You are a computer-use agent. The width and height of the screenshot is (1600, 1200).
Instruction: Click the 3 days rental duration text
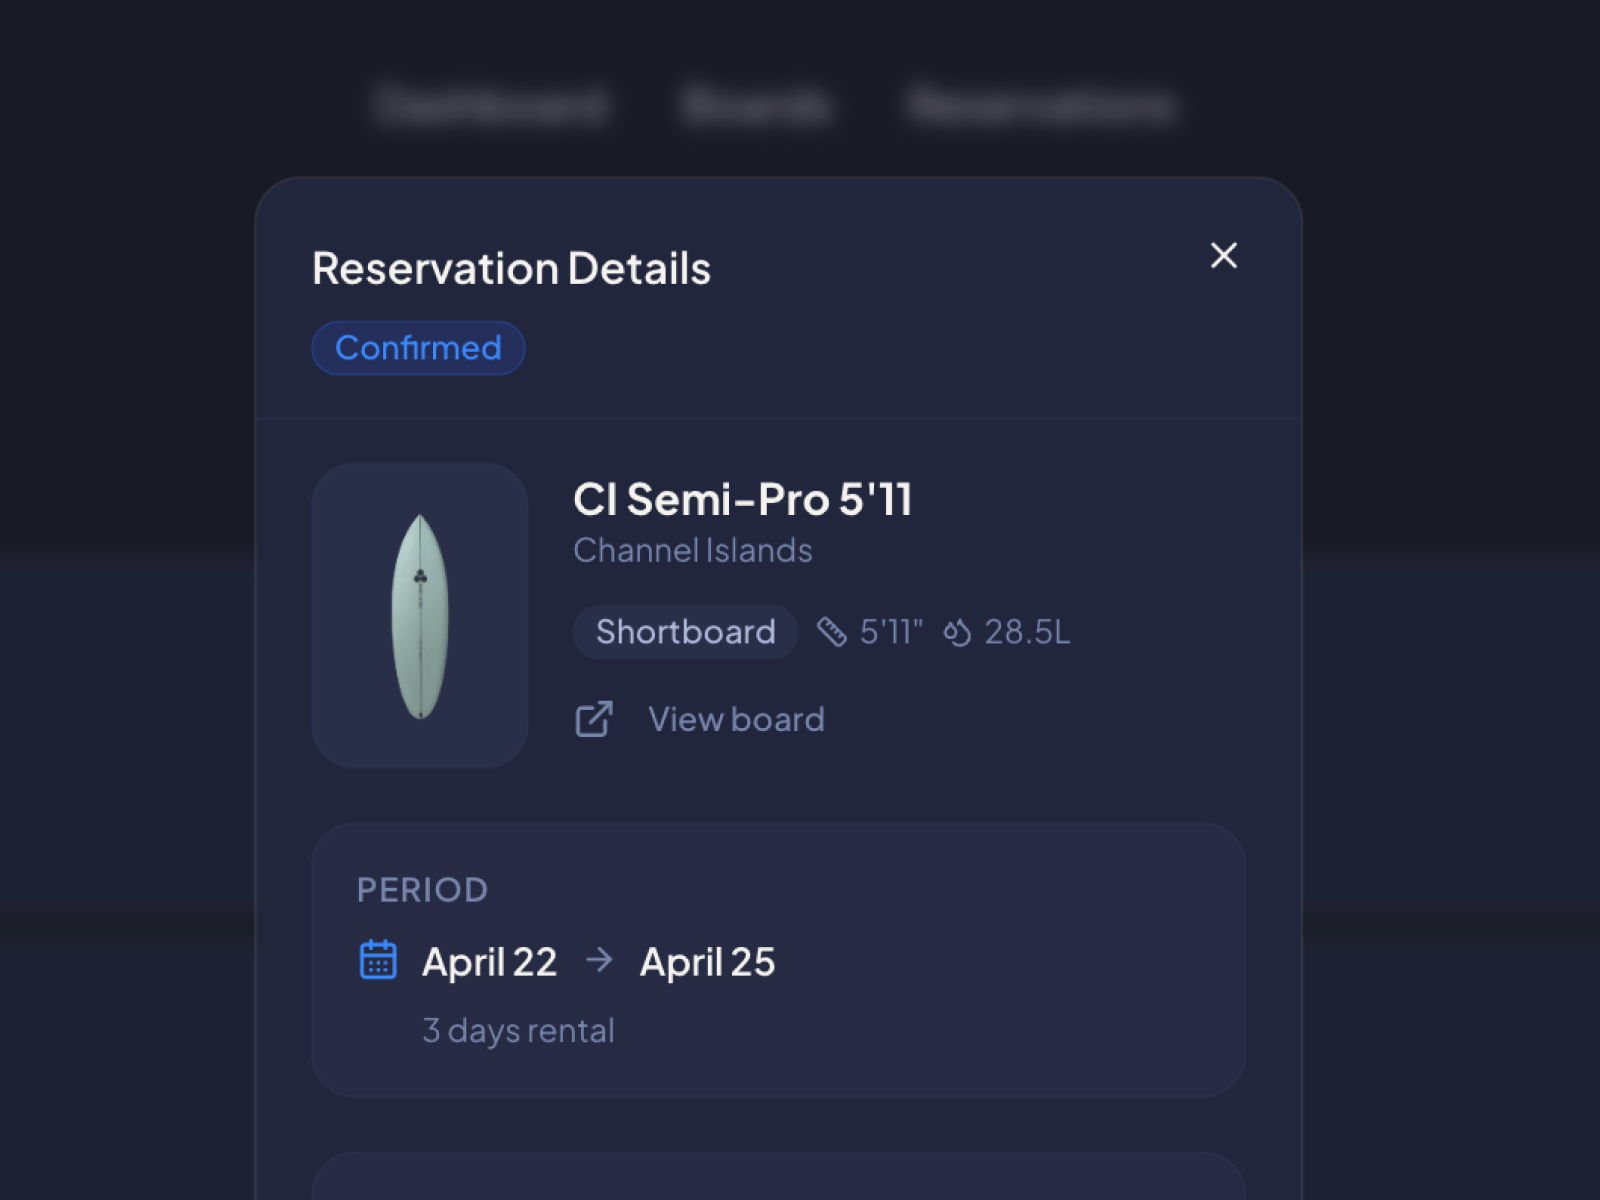click(518, 1030)
